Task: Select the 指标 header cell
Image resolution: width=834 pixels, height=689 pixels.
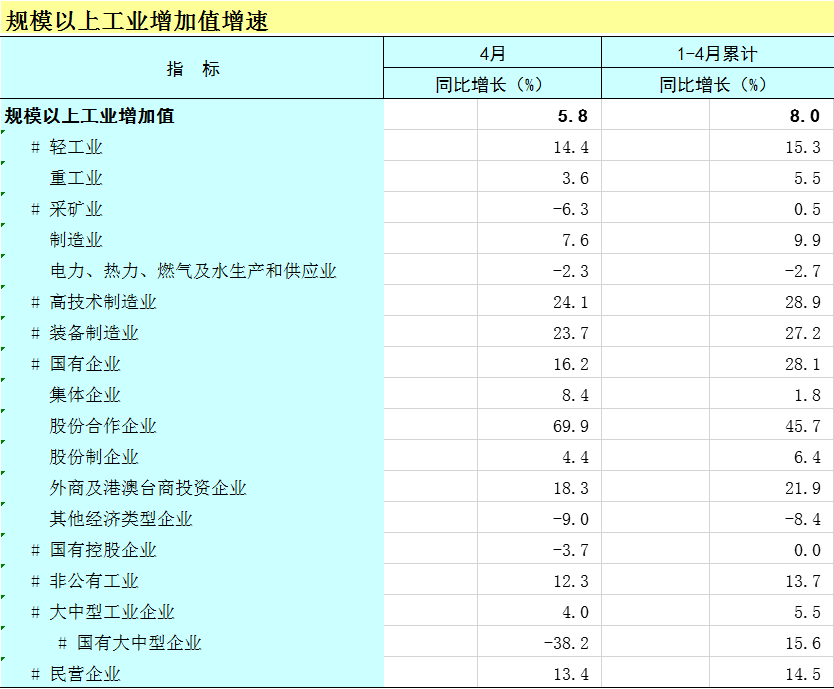Action: pyautogui.click(x=192, y=69)
